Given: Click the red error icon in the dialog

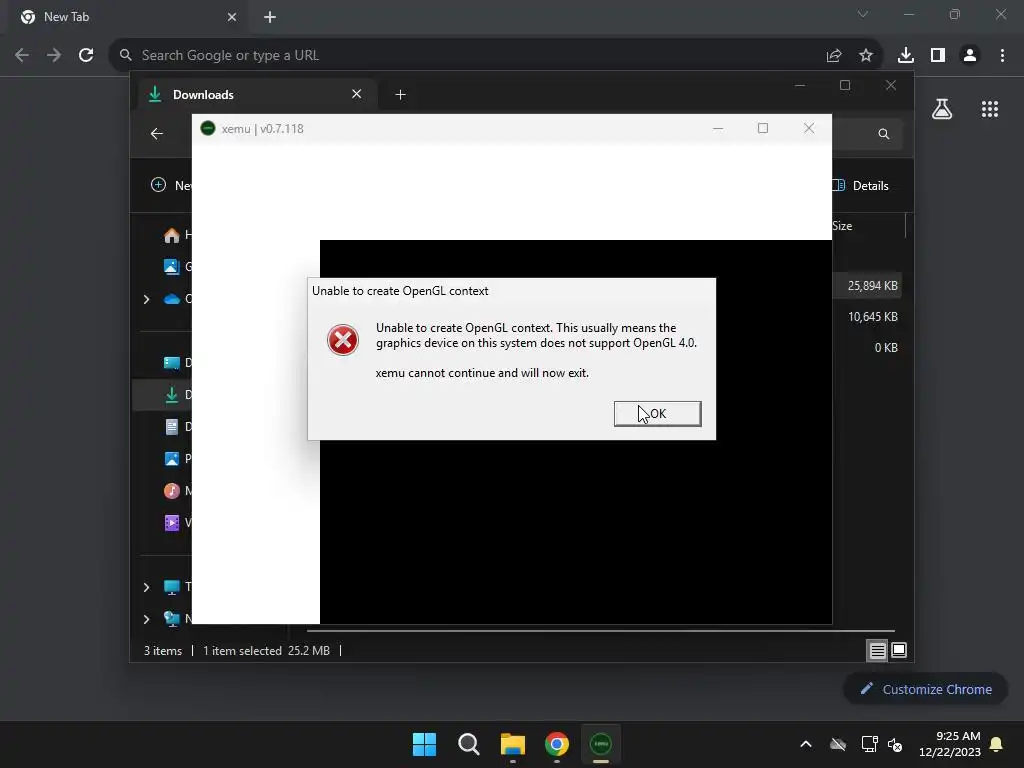Looking at the screenshot, I should tap(343, 340).
